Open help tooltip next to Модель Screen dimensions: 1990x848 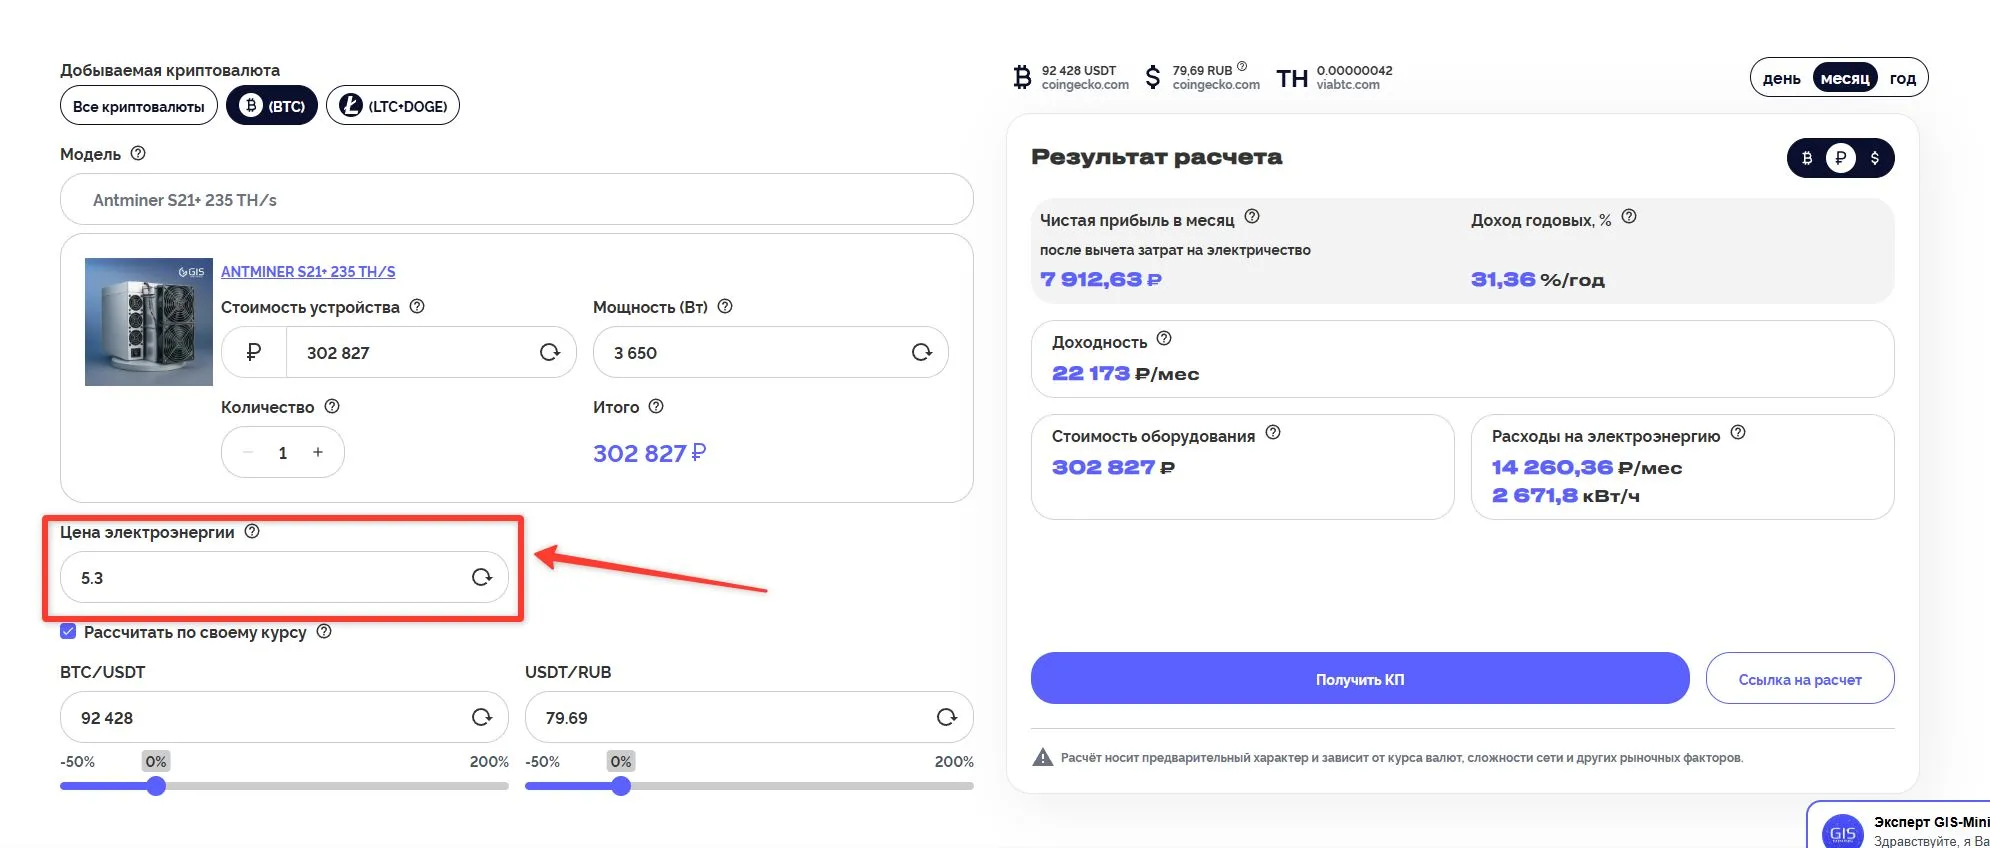click(138, 153)
